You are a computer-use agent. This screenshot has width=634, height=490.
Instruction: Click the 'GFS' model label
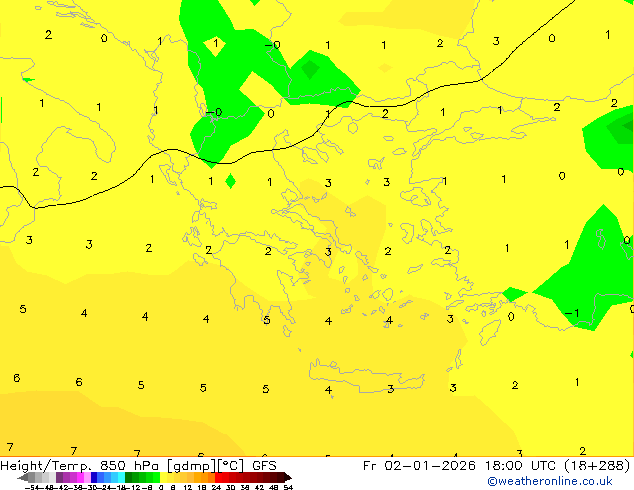pyautogui.click(x=264, y=466)
